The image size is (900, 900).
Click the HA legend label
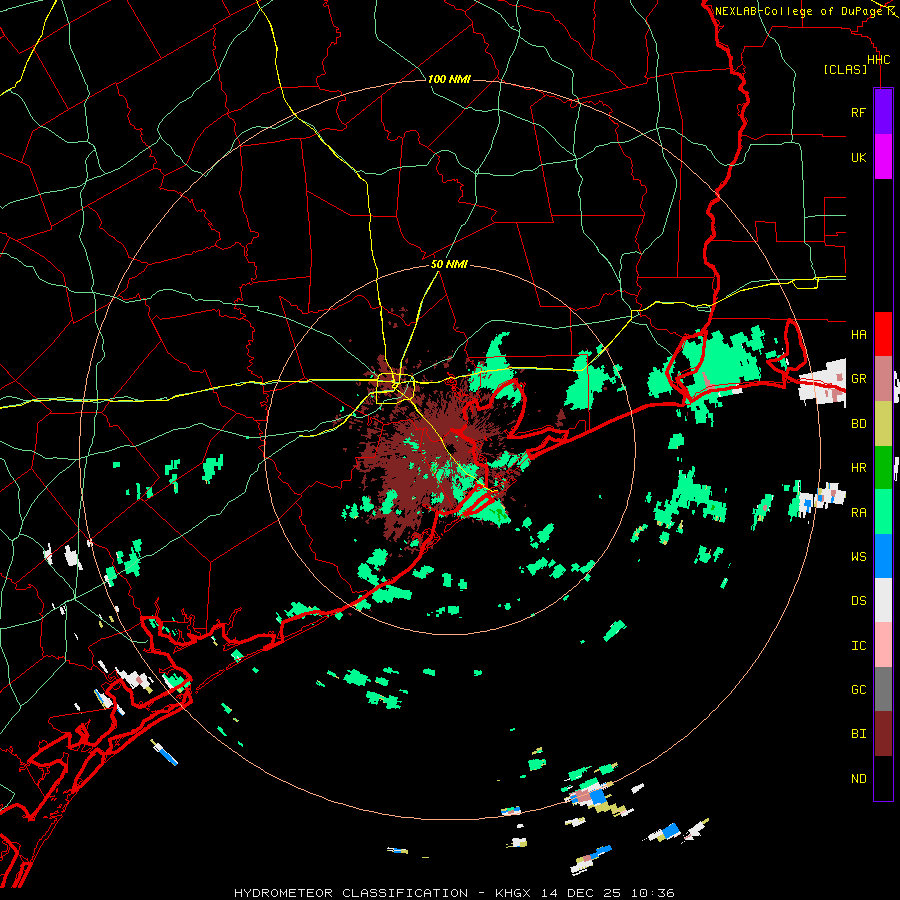[858, 334]
